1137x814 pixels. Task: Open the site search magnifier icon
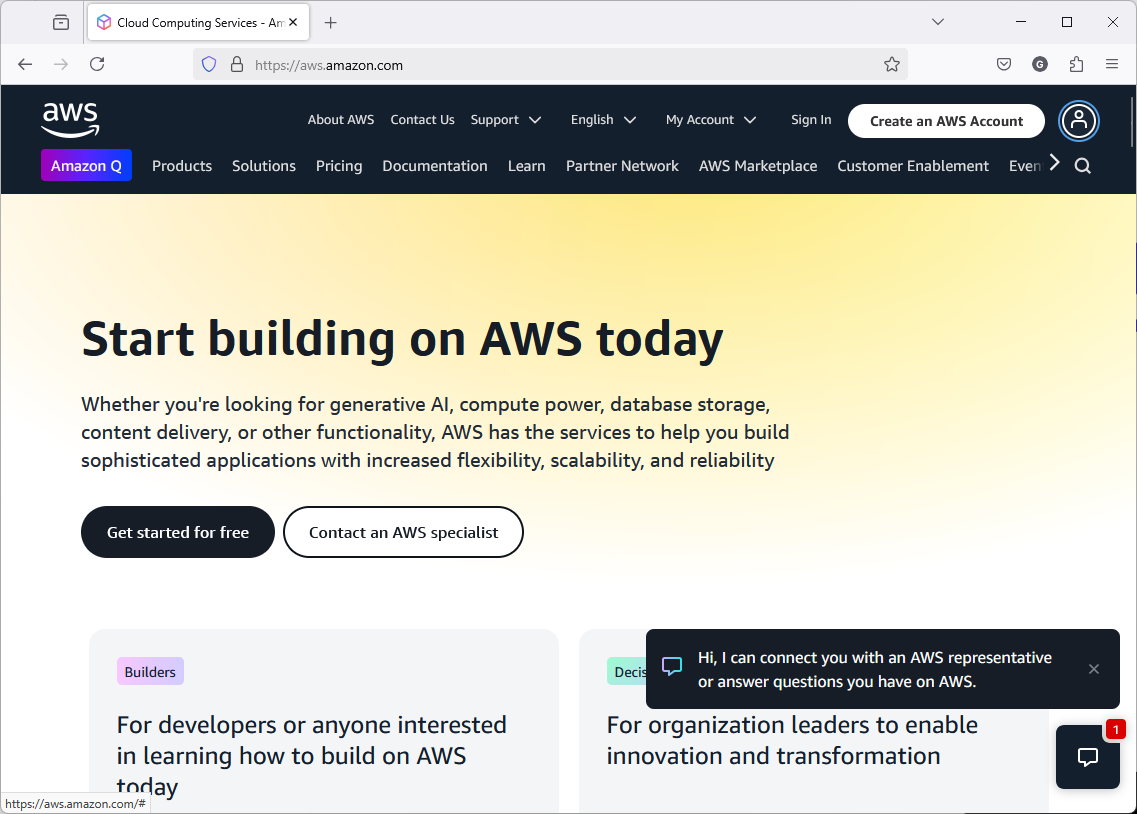pos(1082,166)
